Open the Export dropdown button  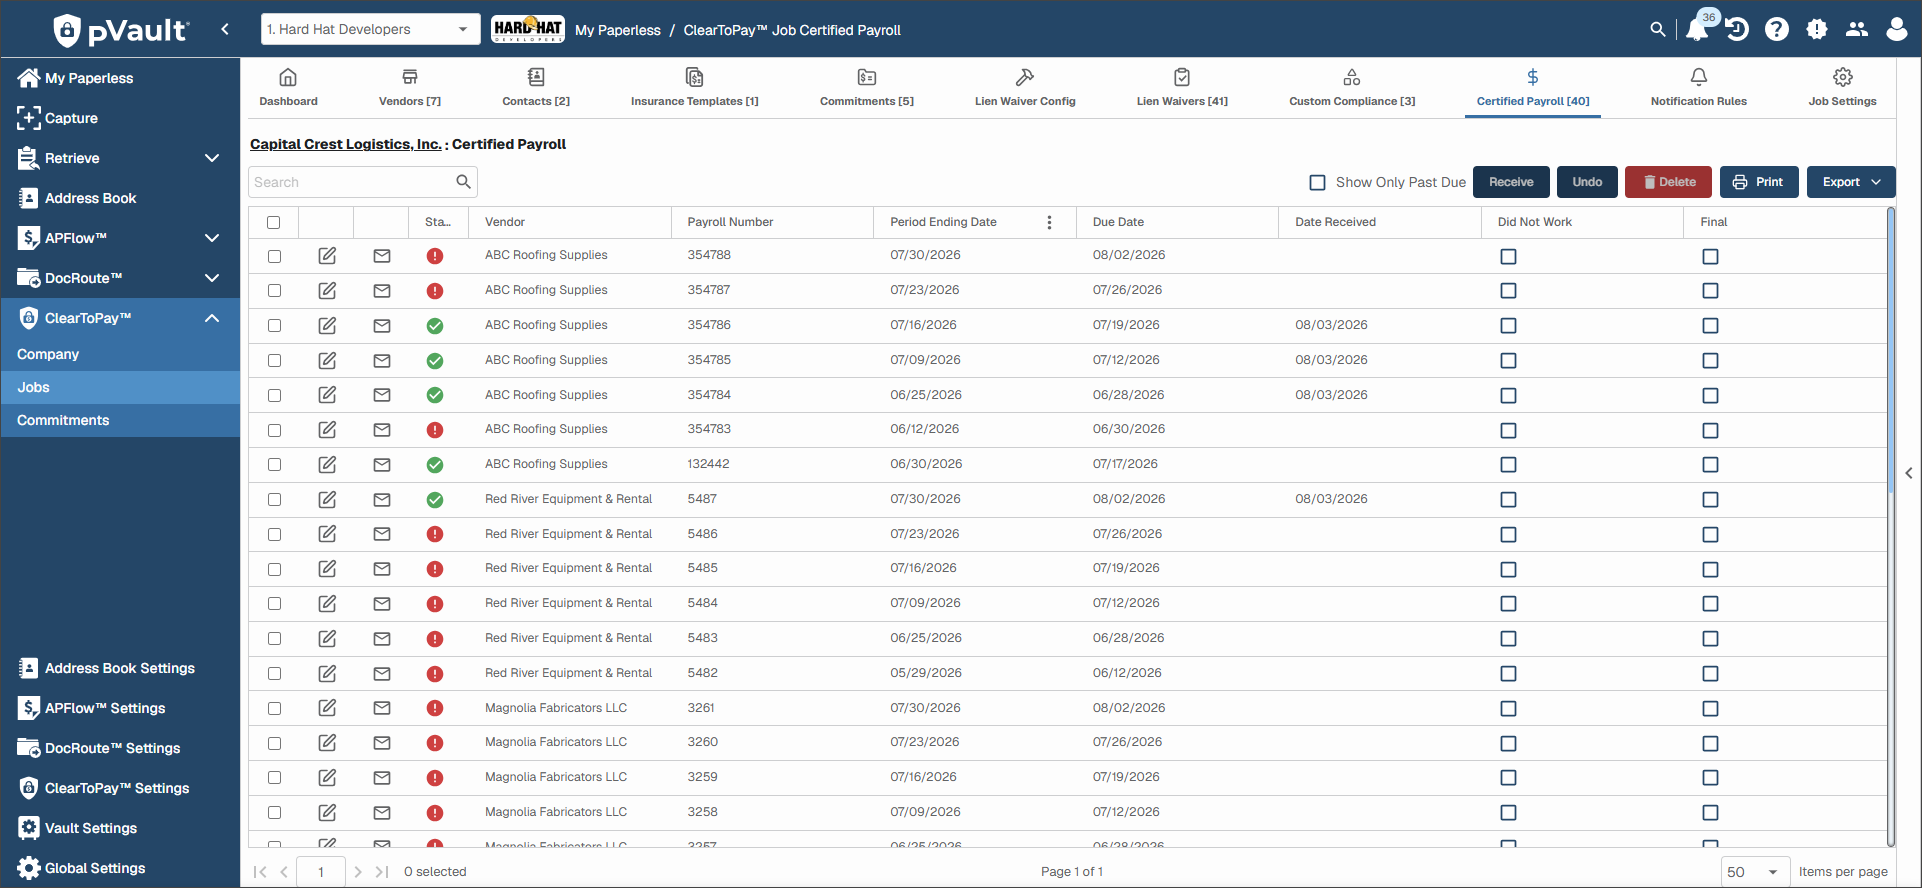tap(1851, 182)
